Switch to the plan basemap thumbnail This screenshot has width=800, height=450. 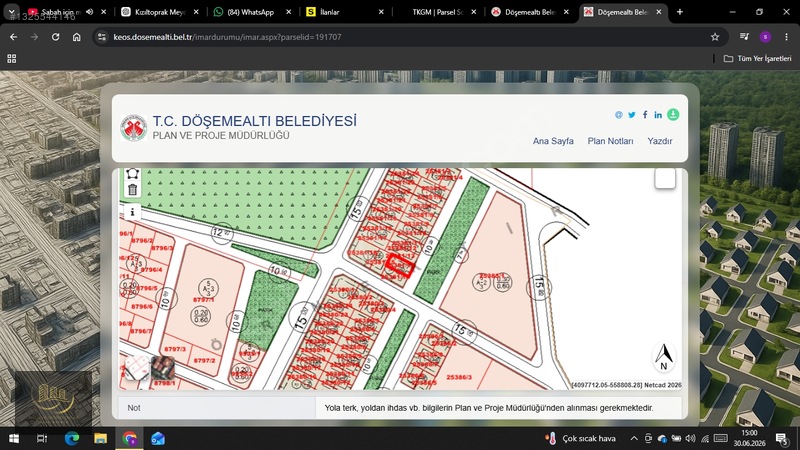click(137, 368)
